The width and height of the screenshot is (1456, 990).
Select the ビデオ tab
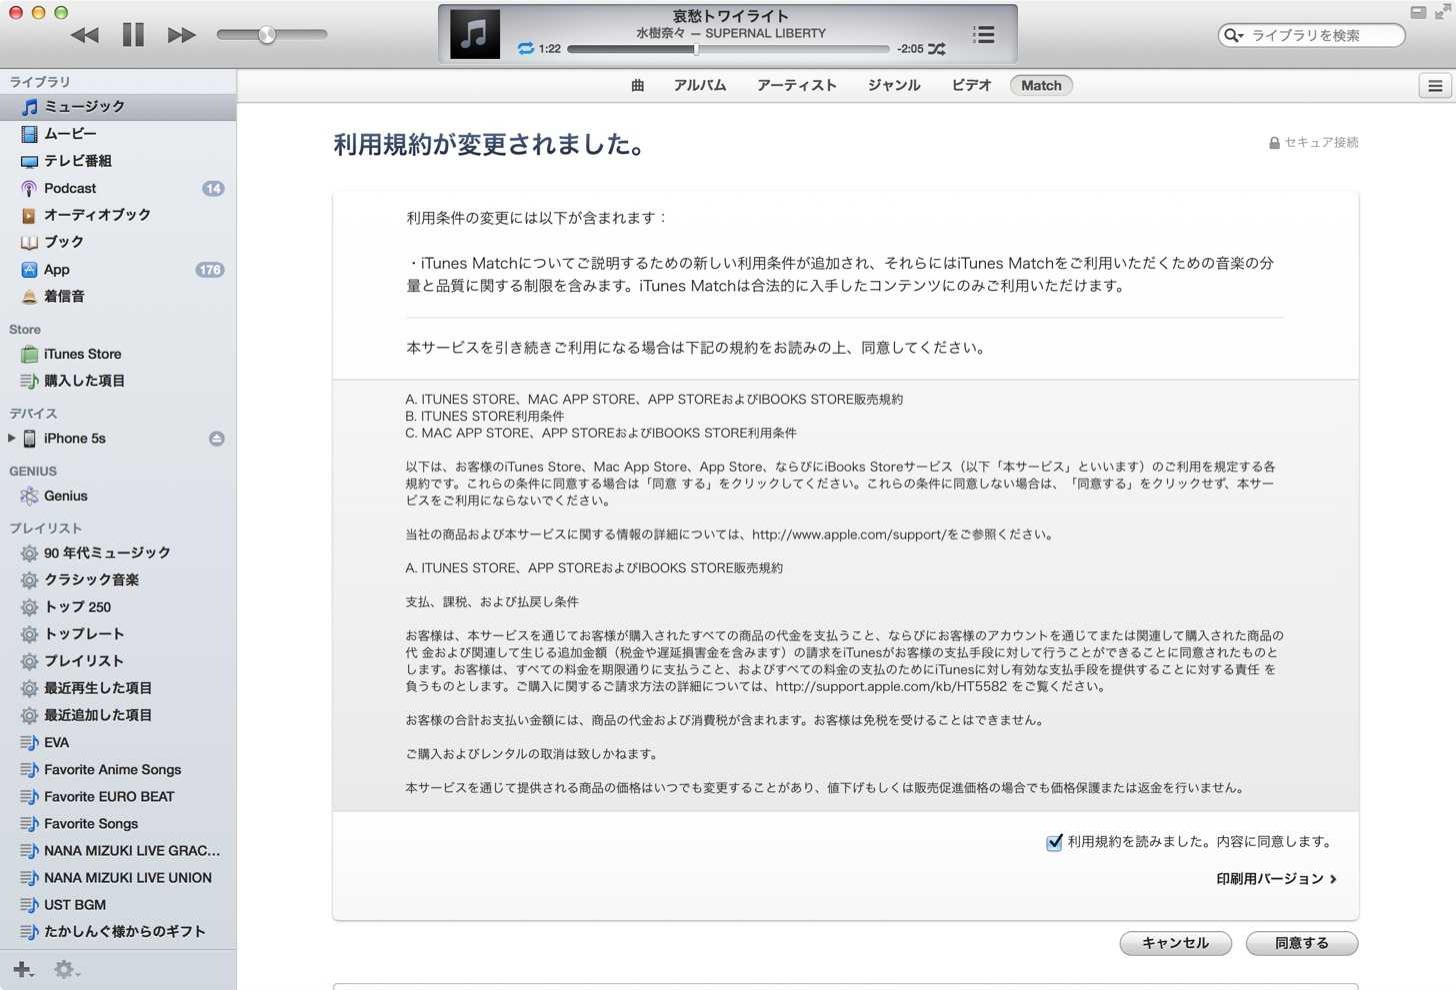pos(971,85)
